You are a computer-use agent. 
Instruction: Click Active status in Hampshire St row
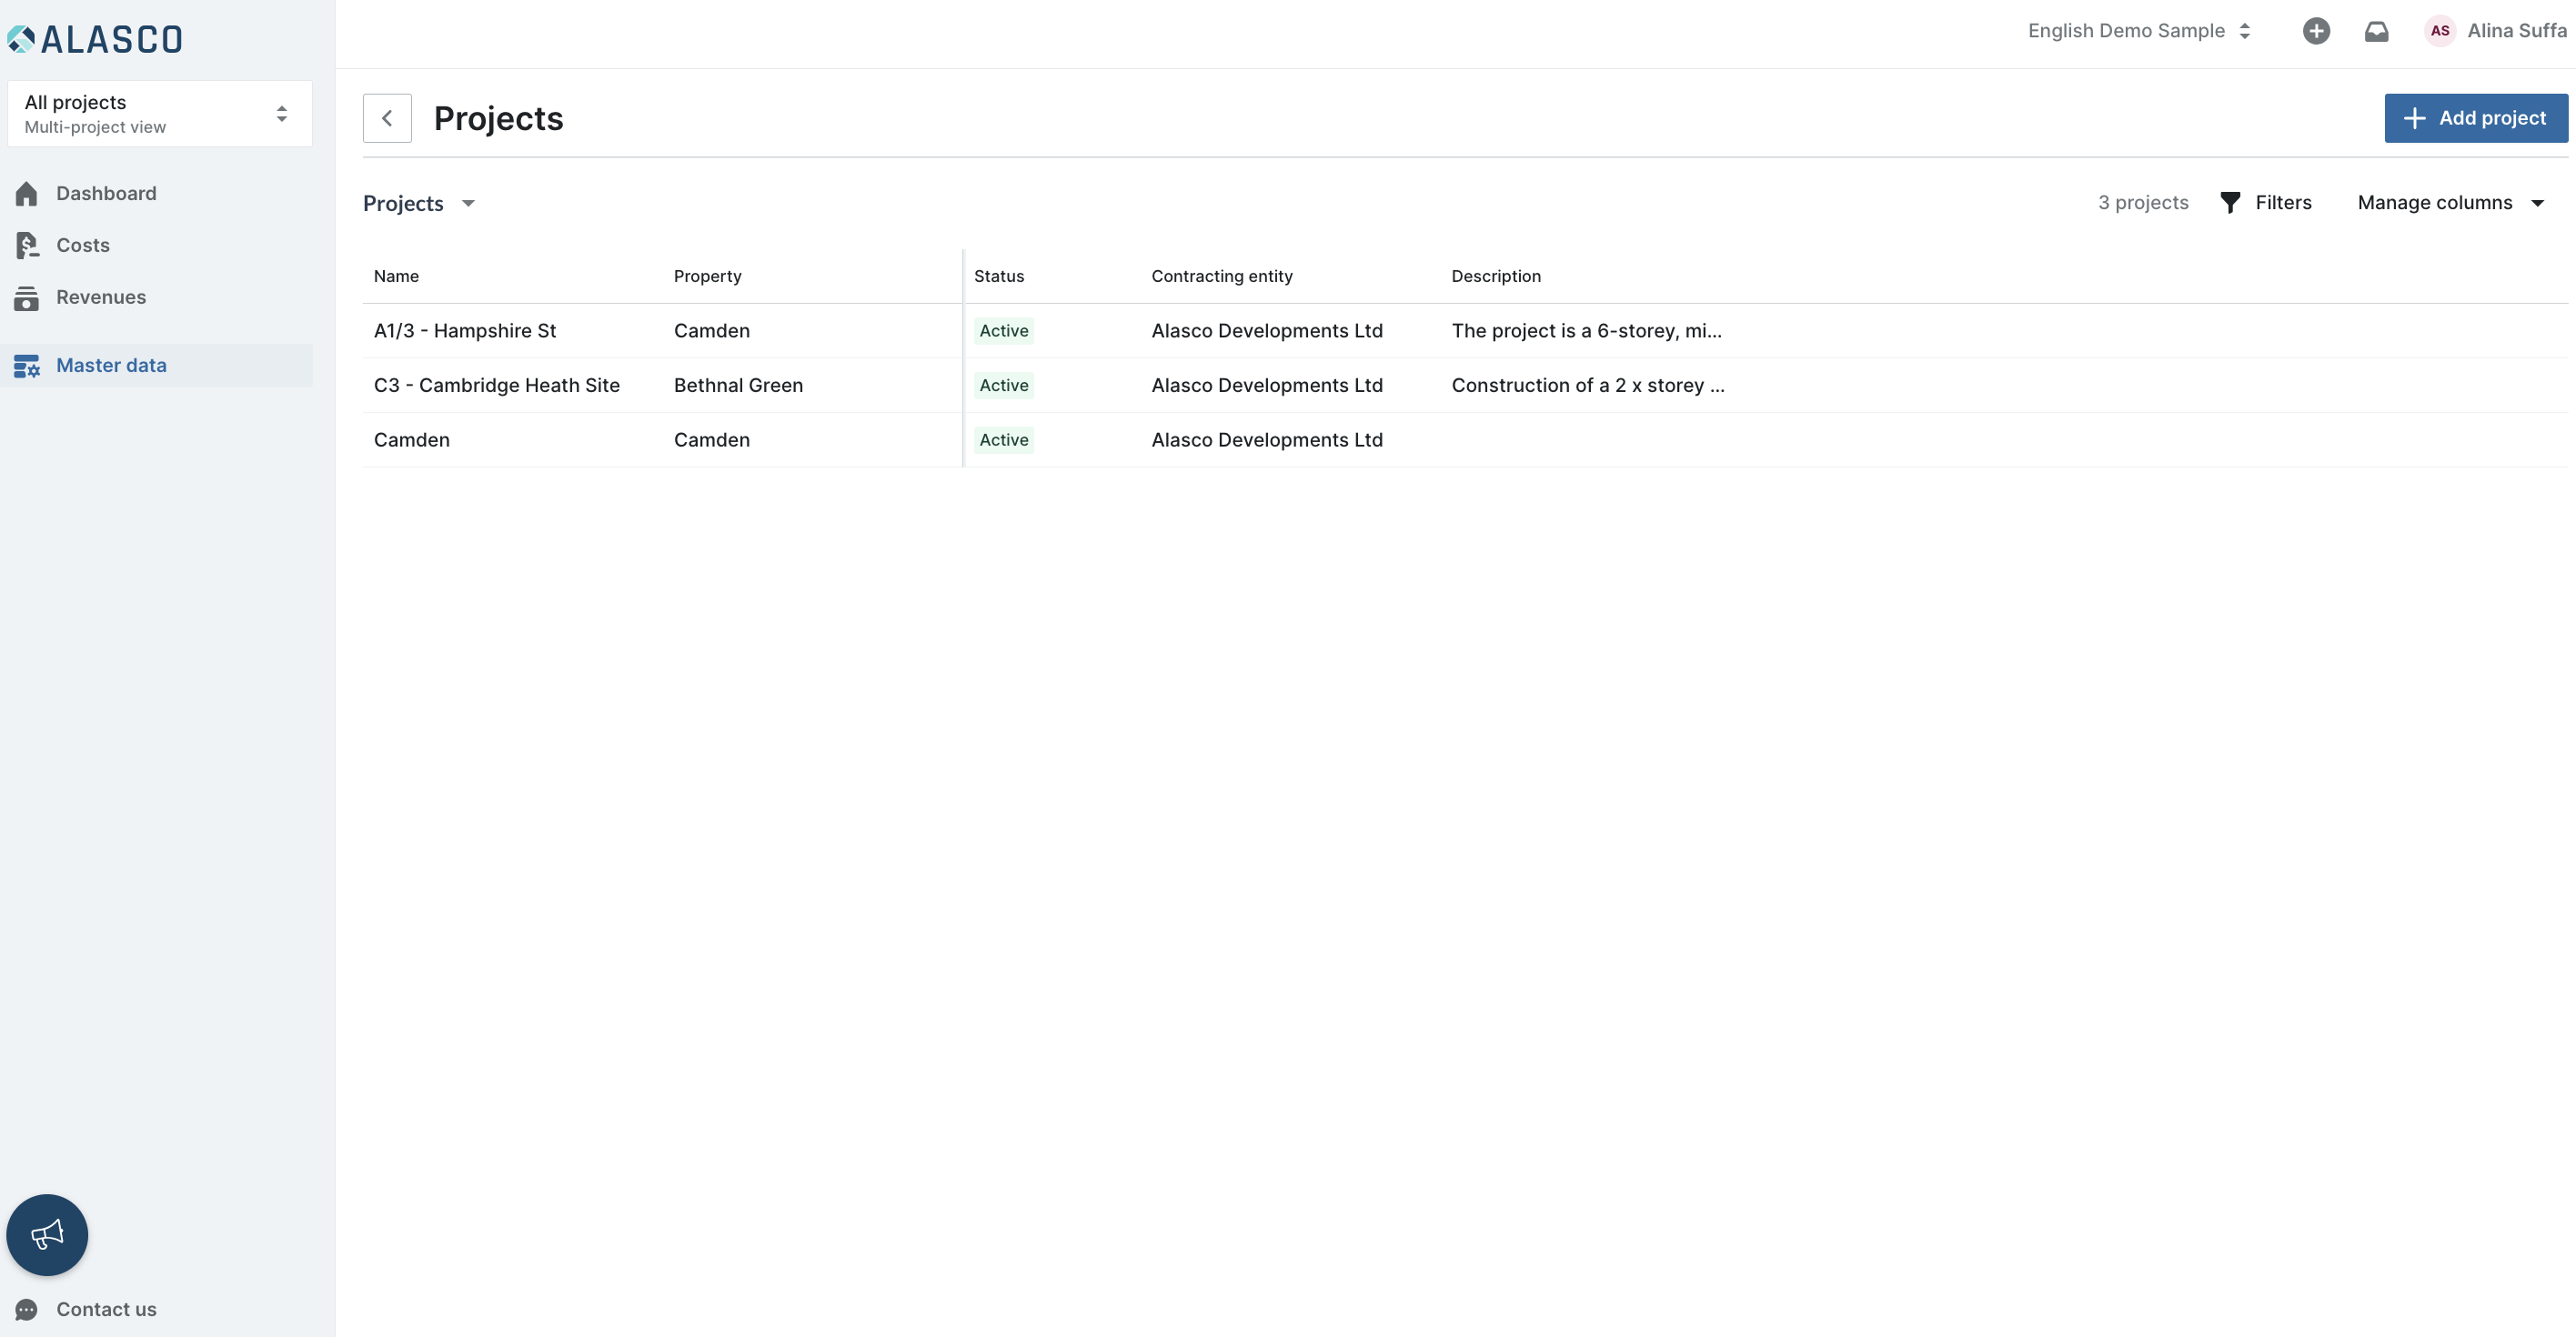(1004, 331)
